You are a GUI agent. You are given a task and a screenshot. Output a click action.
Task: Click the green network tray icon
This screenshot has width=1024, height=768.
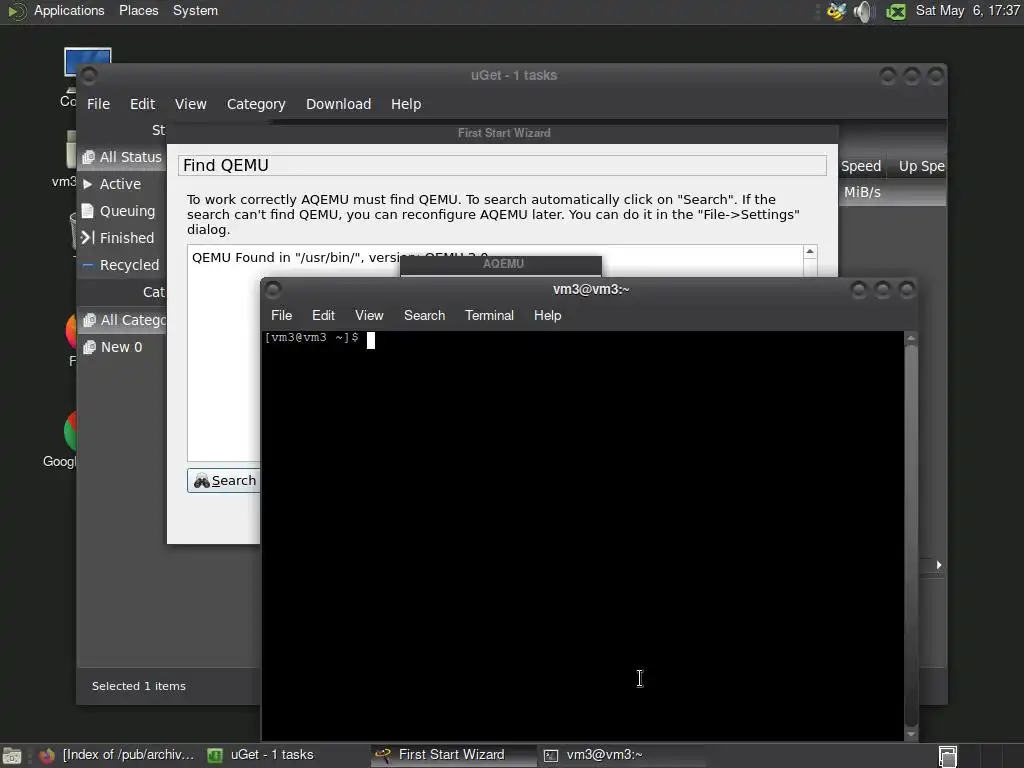[x=895, y=12]
